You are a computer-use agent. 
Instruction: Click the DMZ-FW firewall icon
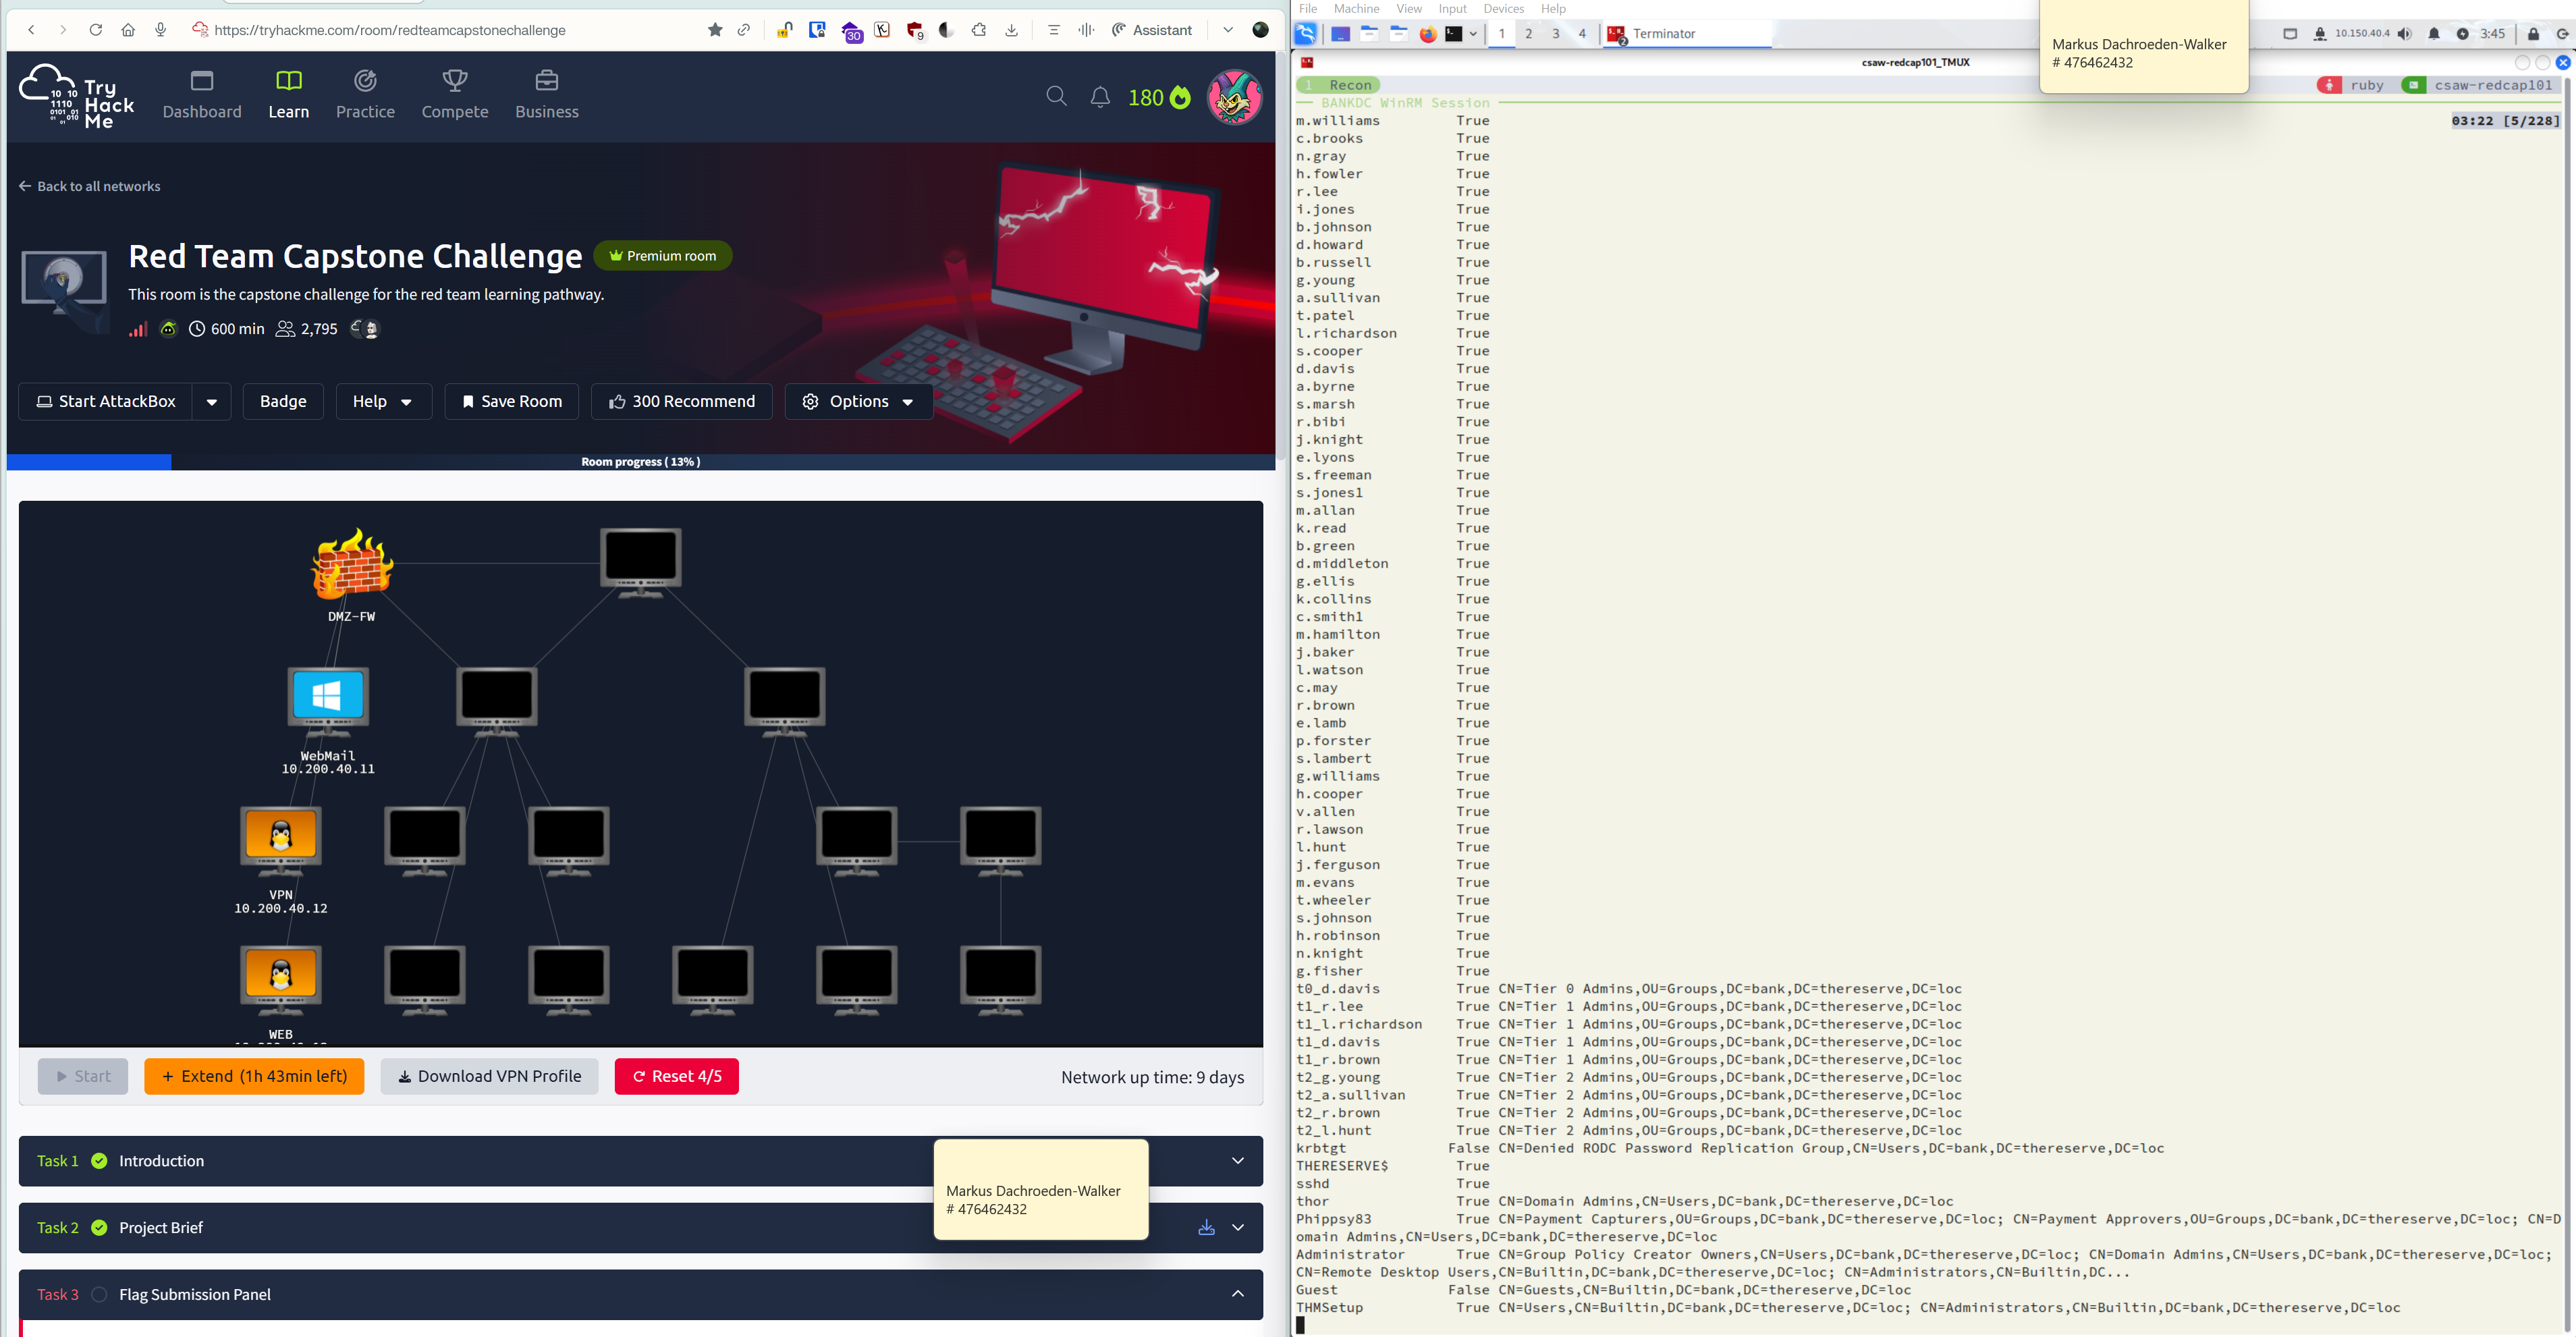(x=352, y=565)
